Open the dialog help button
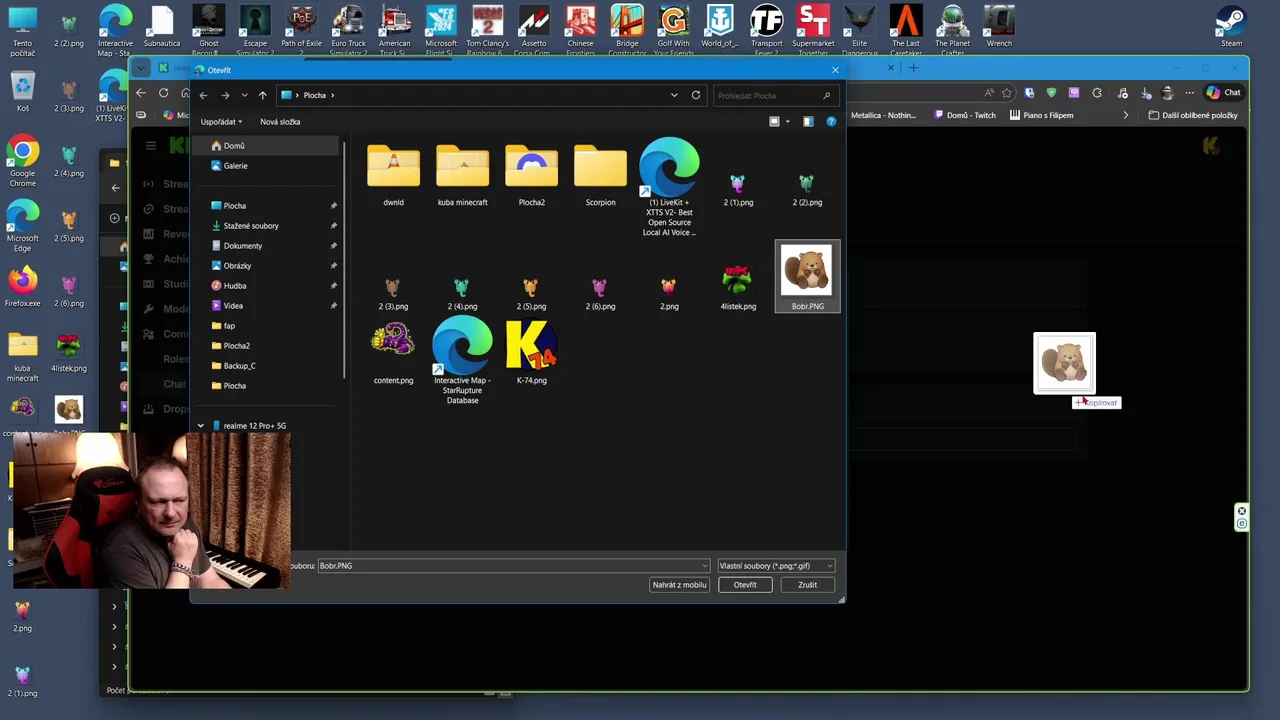This screenshot has height=720, width=1280. pos(831,122)
